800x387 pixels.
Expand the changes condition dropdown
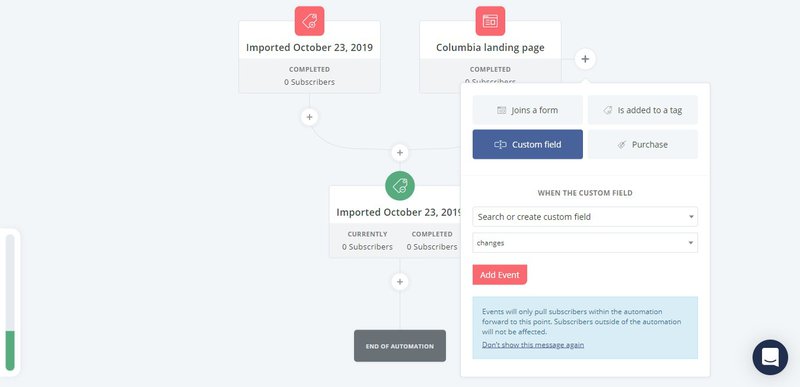pyautogui.click(x=585, y=243)
